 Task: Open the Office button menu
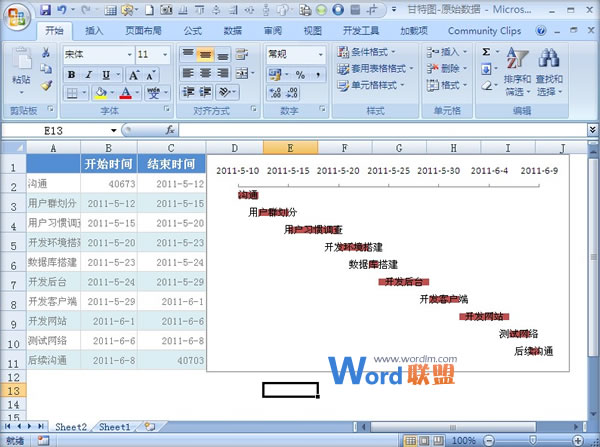pyautogui.click(x=16, y=17)
